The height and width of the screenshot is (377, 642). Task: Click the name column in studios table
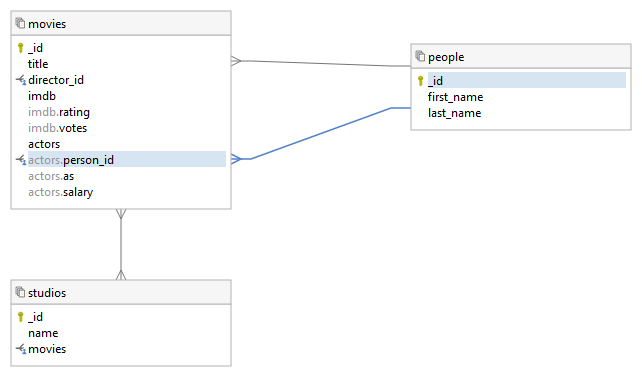coord(43,333)
